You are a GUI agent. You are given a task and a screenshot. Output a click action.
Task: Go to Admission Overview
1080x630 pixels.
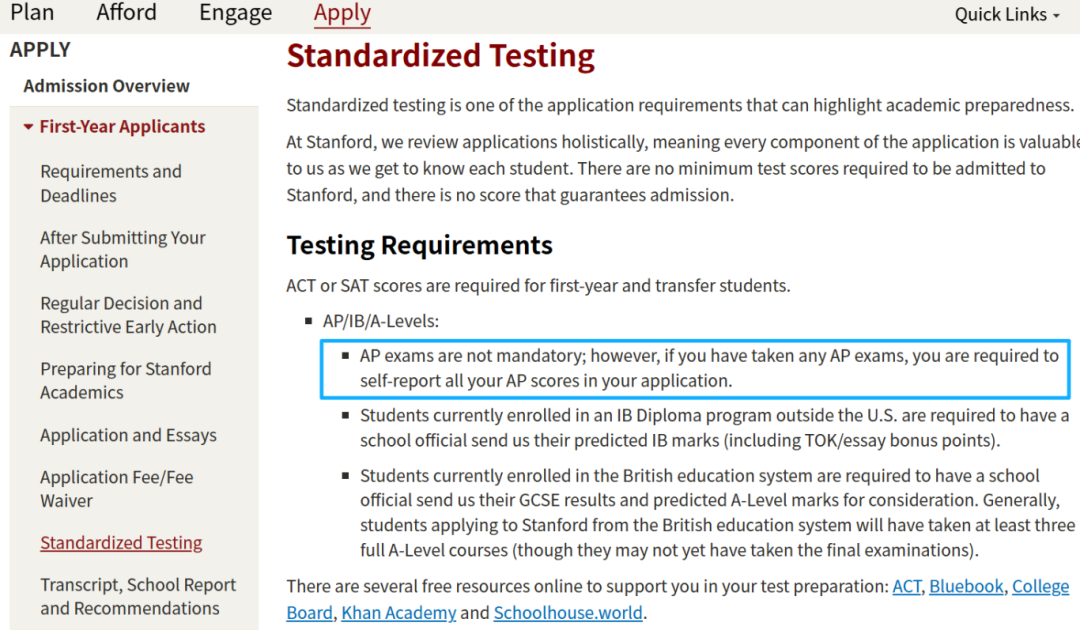106,86
